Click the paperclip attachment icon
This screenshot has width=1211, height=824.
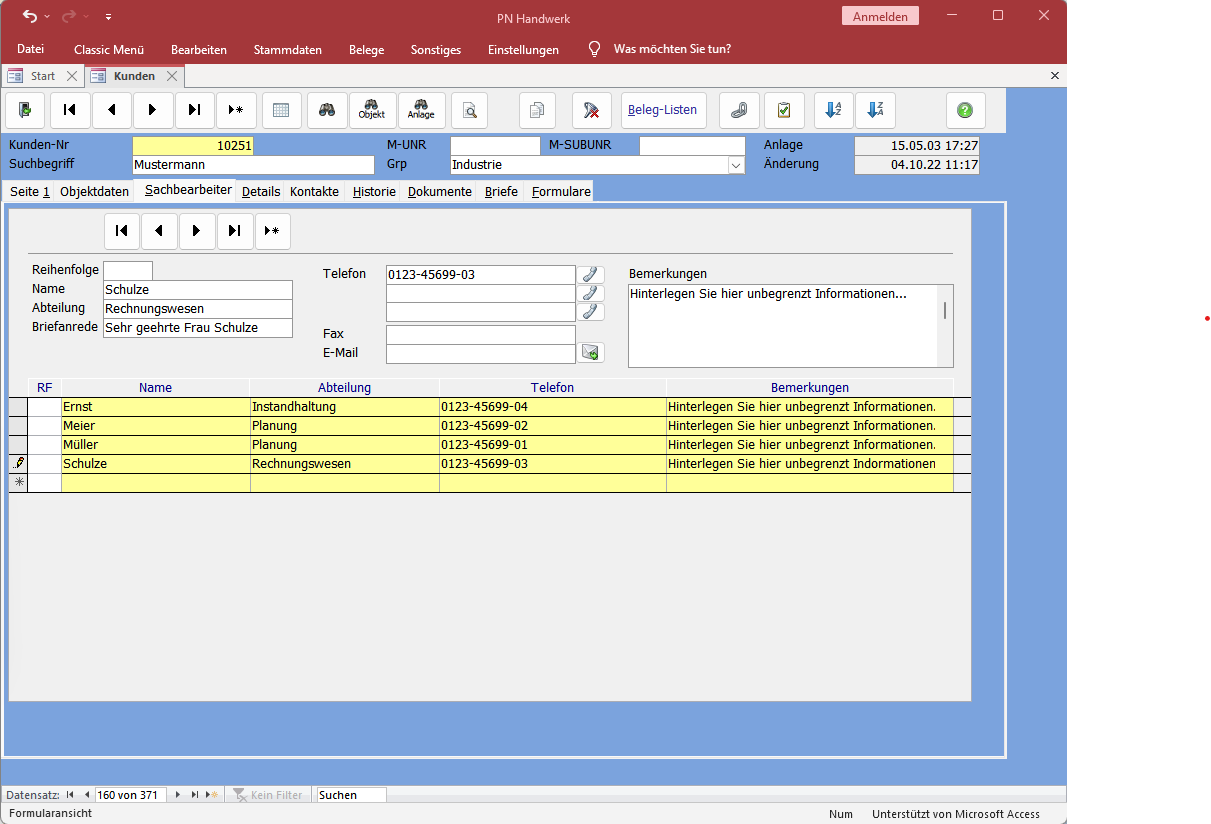[x=739, y=110]
